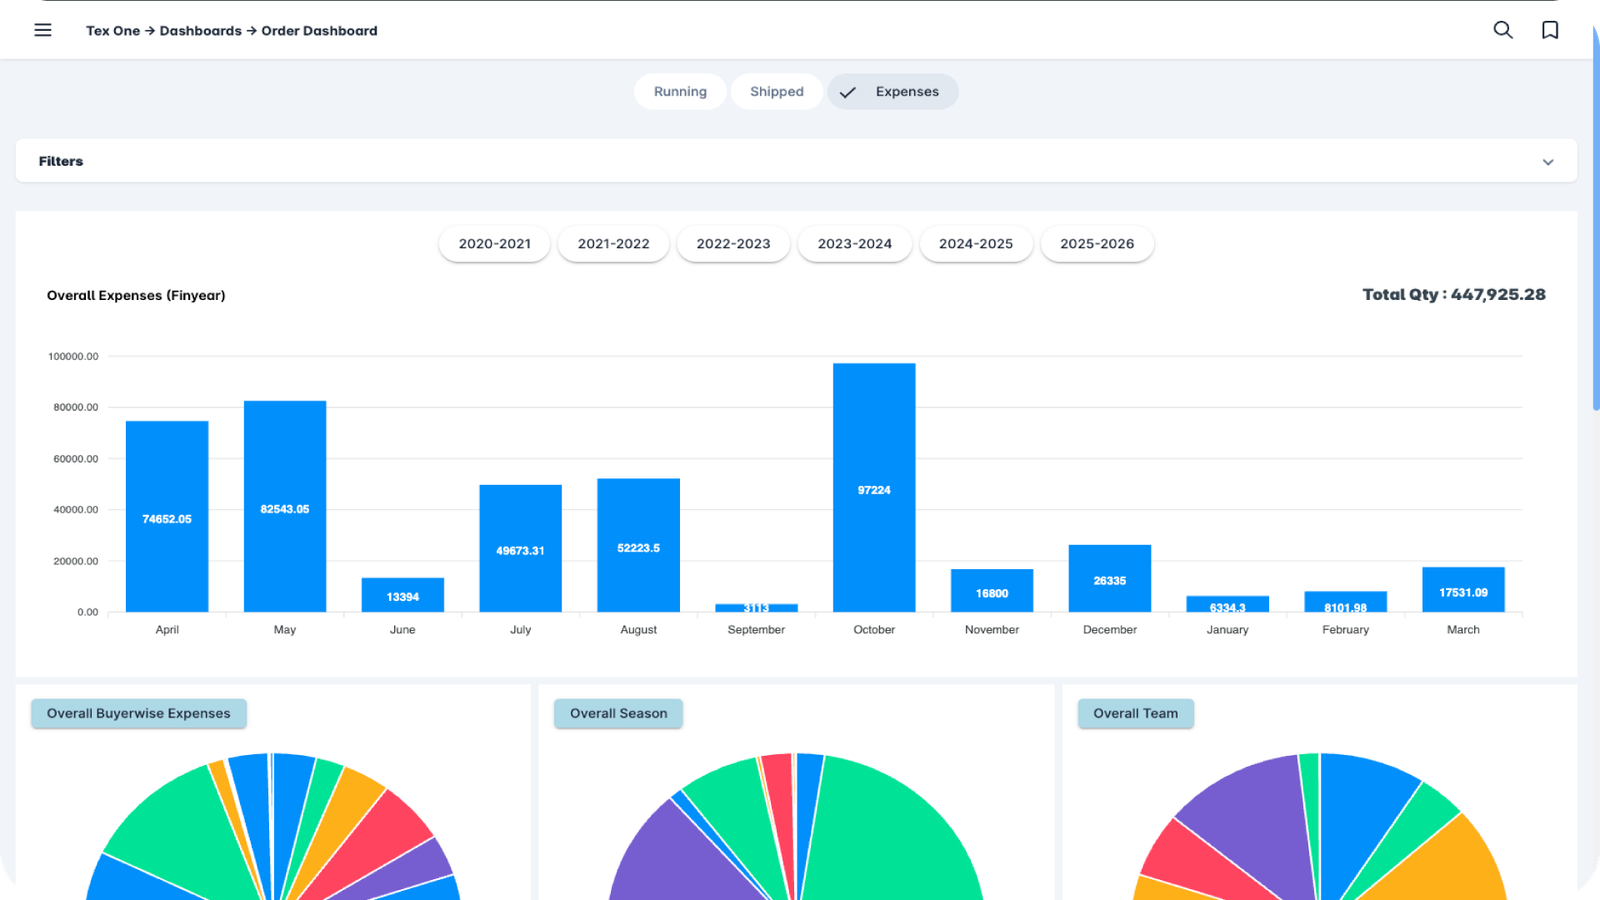Click the bookmark icon in header
Screen dimensions: 1600x900
point(1550,30)
